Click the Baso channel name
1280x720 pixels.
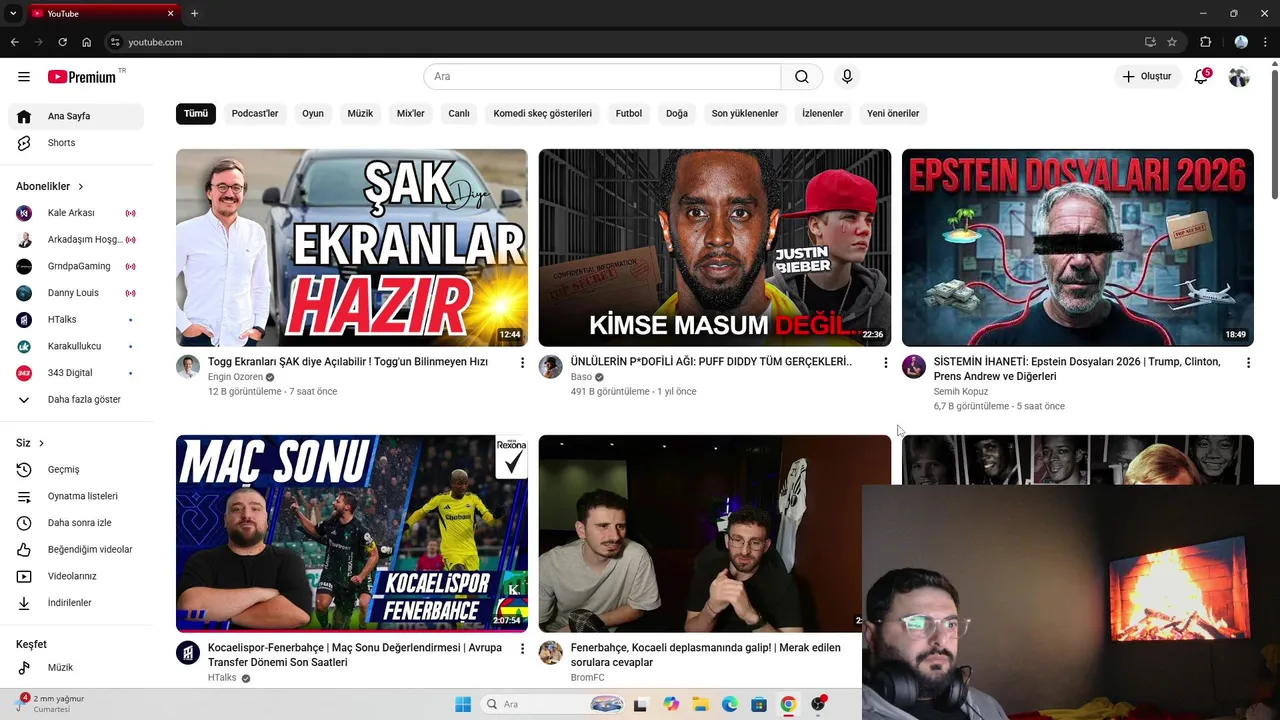(581, 377)
